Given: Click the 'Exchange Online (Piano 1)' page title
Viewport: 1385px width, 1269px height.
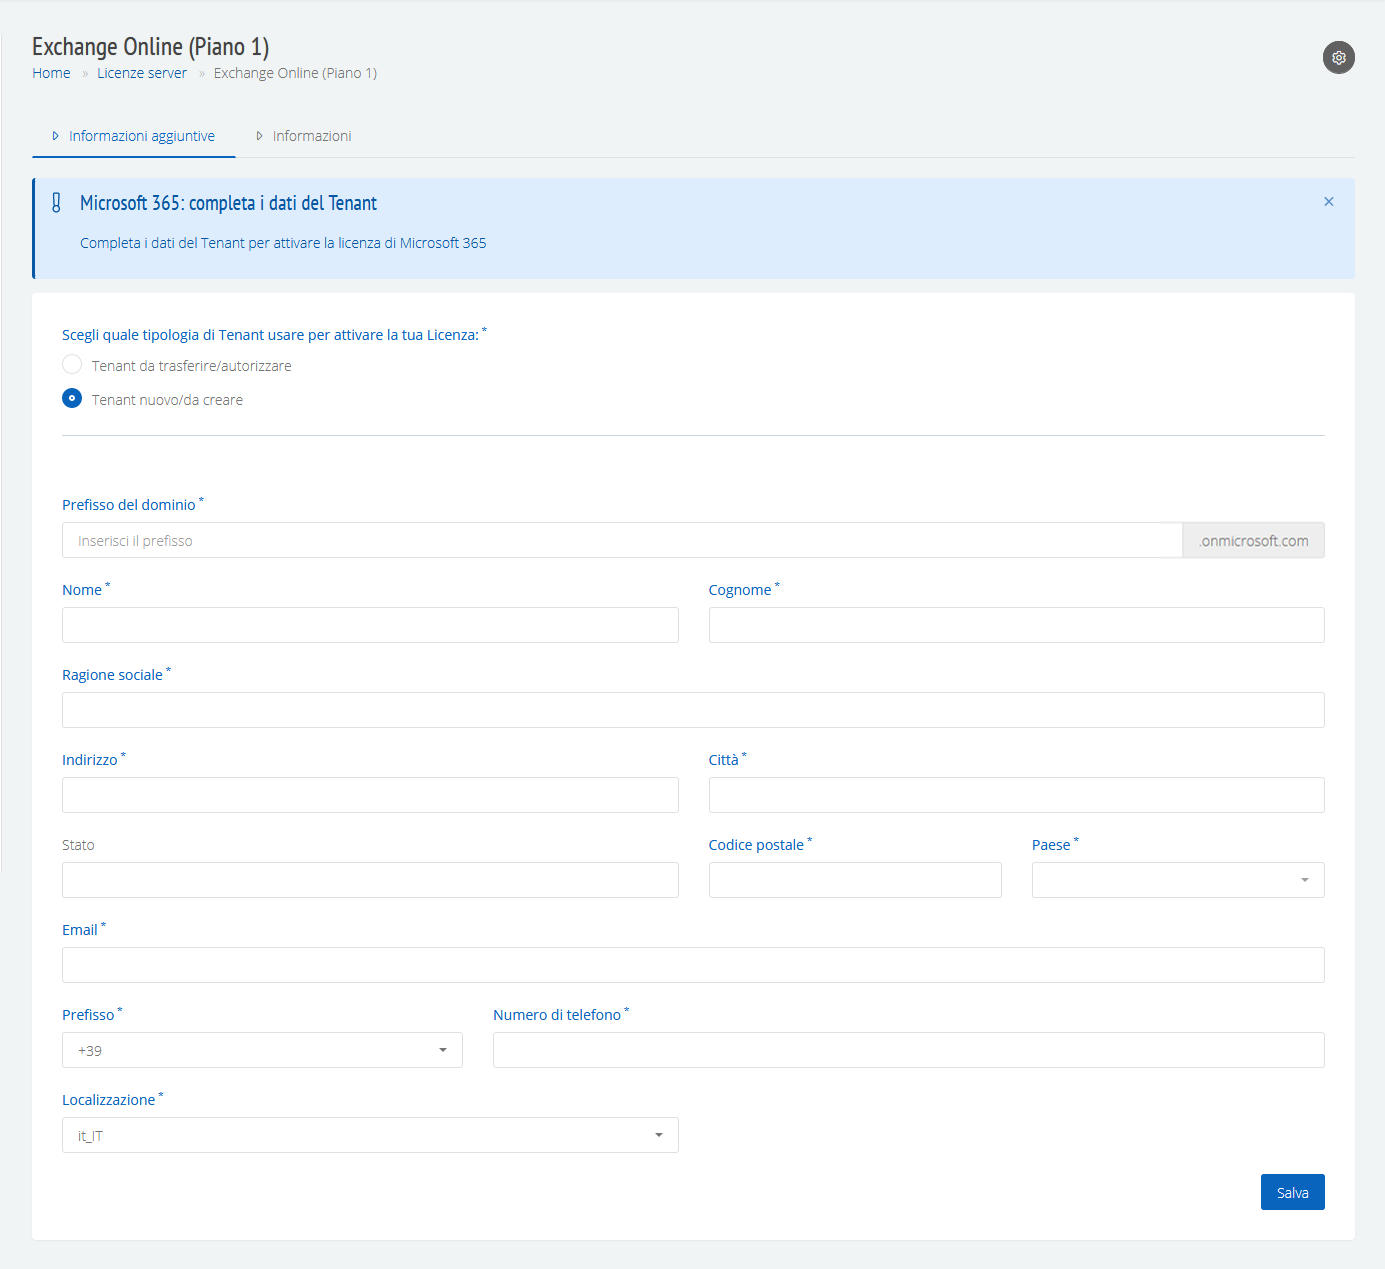Looking at the screenshot, I should coord(150,47).
